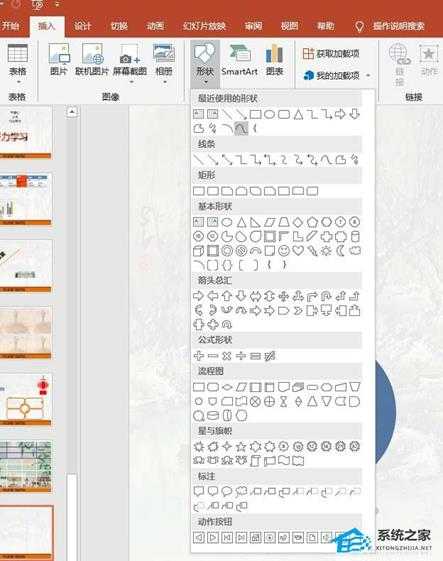
Task: Pick the rounded rectangle under 矩形
Action: [213, 191]
